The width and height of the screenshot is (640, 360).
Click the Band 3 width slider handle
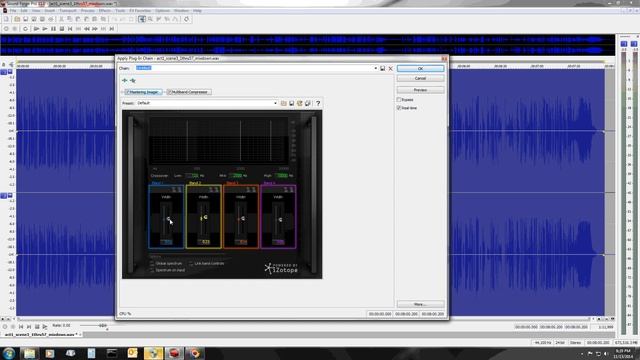point(242,219)
